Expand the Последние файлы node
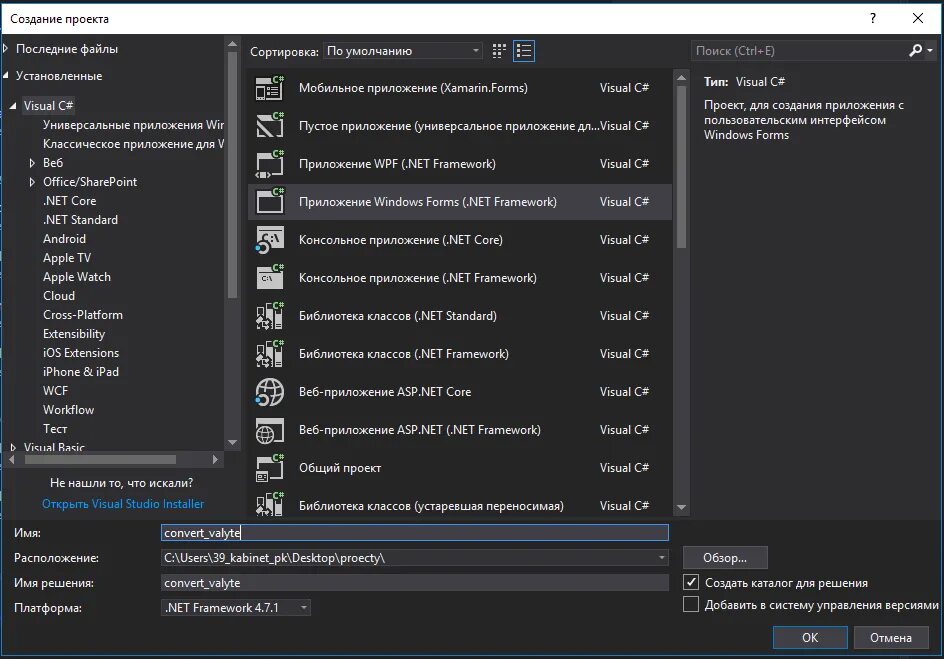 click(6, 48)
